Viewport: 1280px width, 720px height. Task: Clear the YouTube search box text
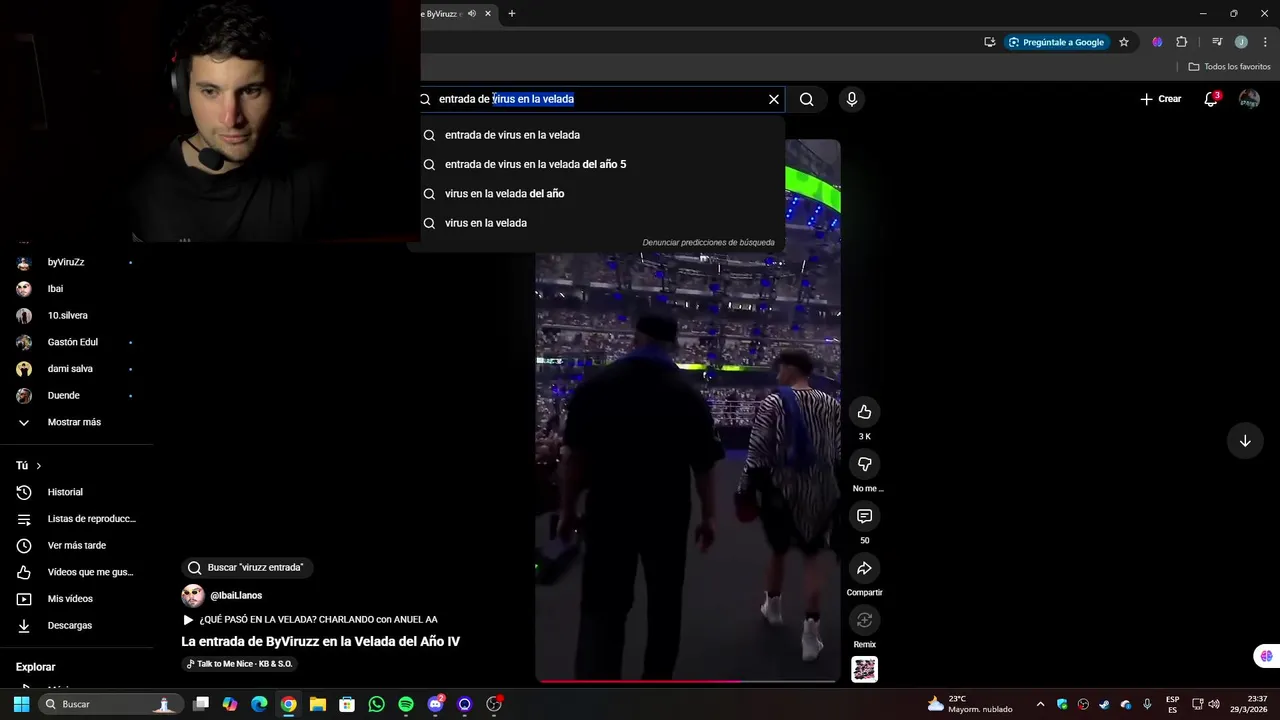point(773,99)
